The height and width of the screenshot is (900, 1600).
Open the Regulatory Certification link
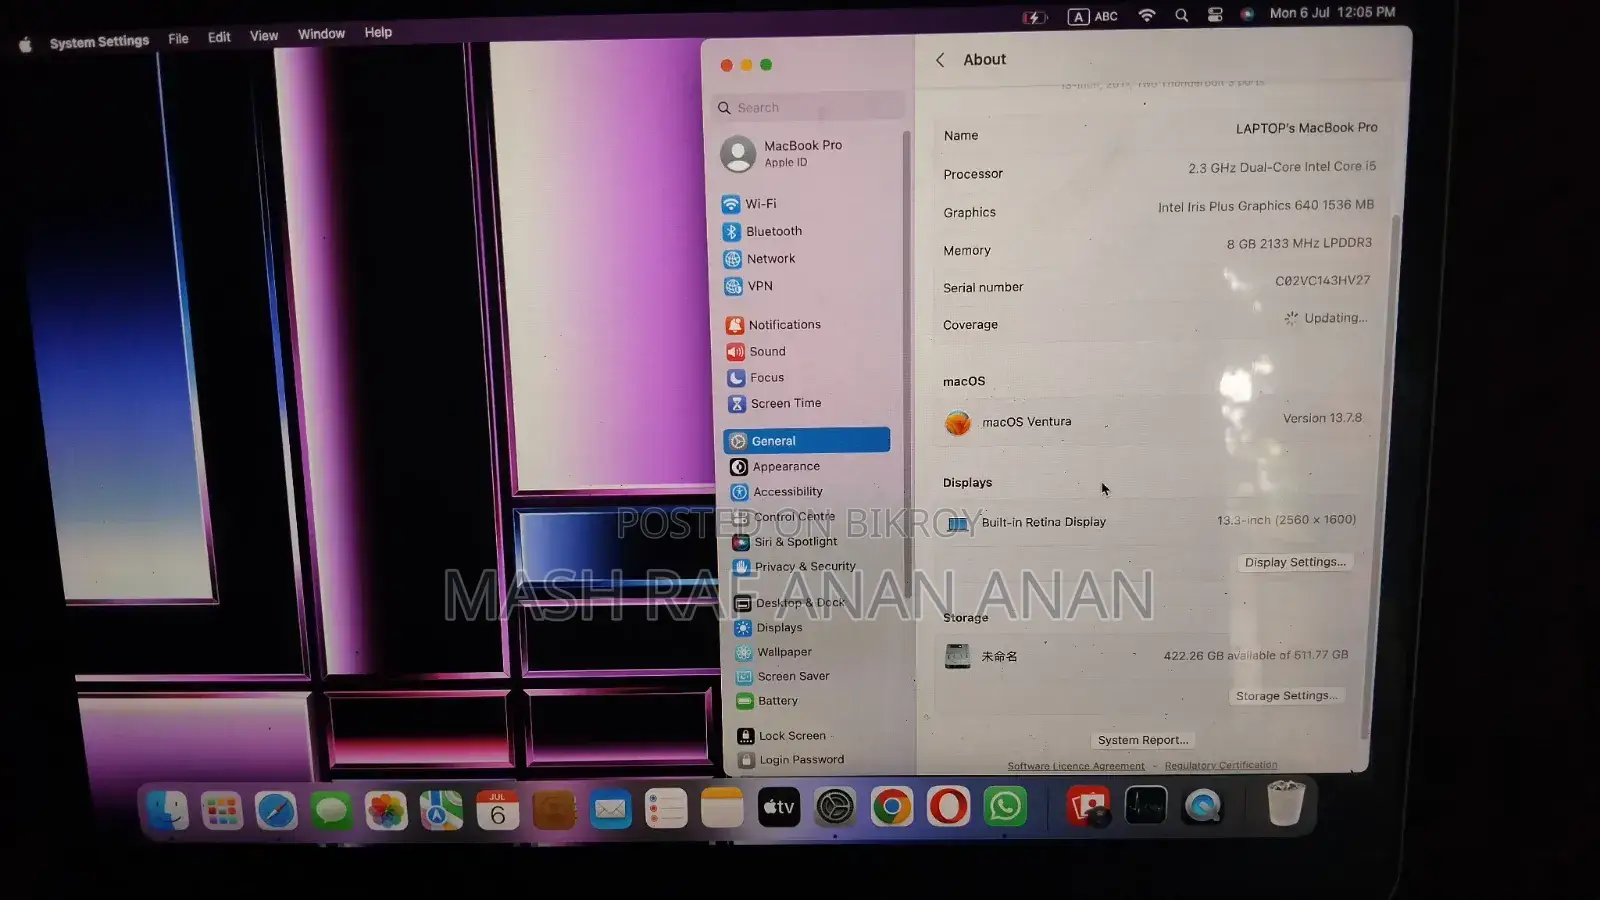(x=1221, y=765)
